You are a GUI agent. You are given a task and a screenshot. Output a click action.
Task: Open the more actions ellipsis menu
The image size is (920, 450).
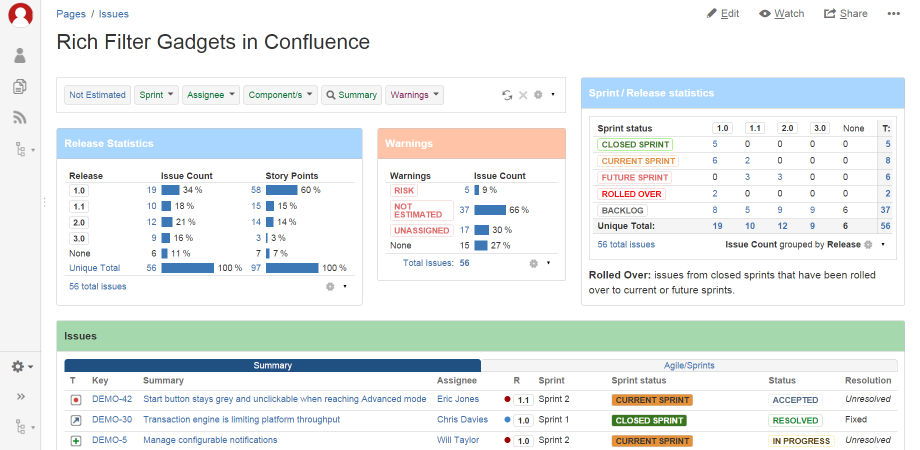tap(893, 14)
